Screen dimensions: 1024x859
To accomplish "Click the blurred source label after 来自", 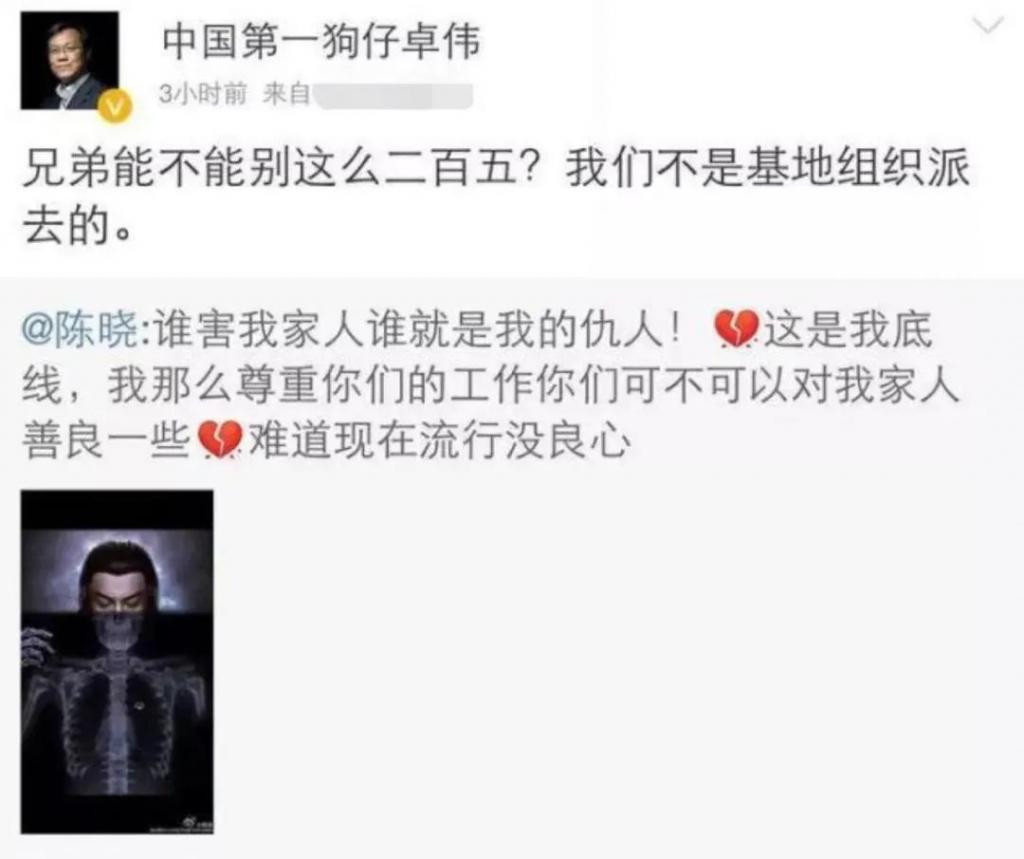I will pos(394,95).
